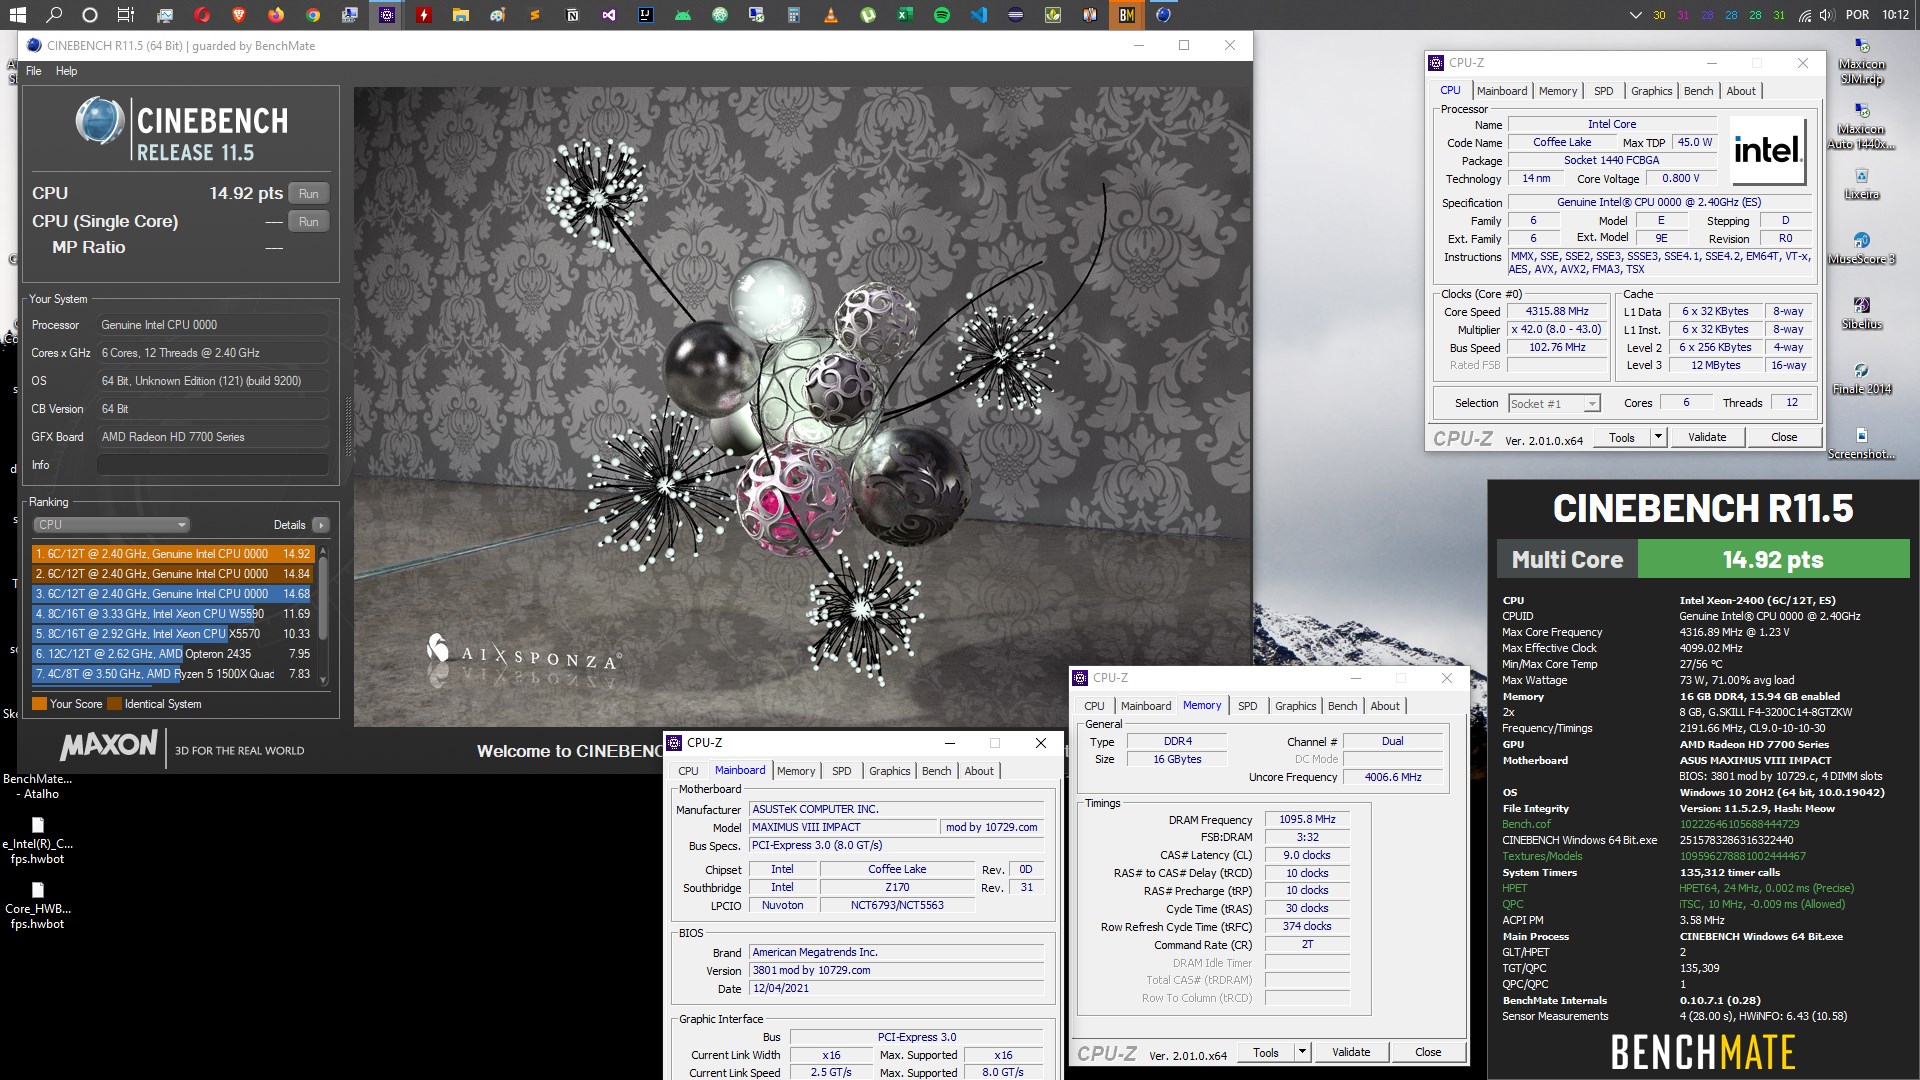Click Validate in top CPU-Z window

[1707, 437]
